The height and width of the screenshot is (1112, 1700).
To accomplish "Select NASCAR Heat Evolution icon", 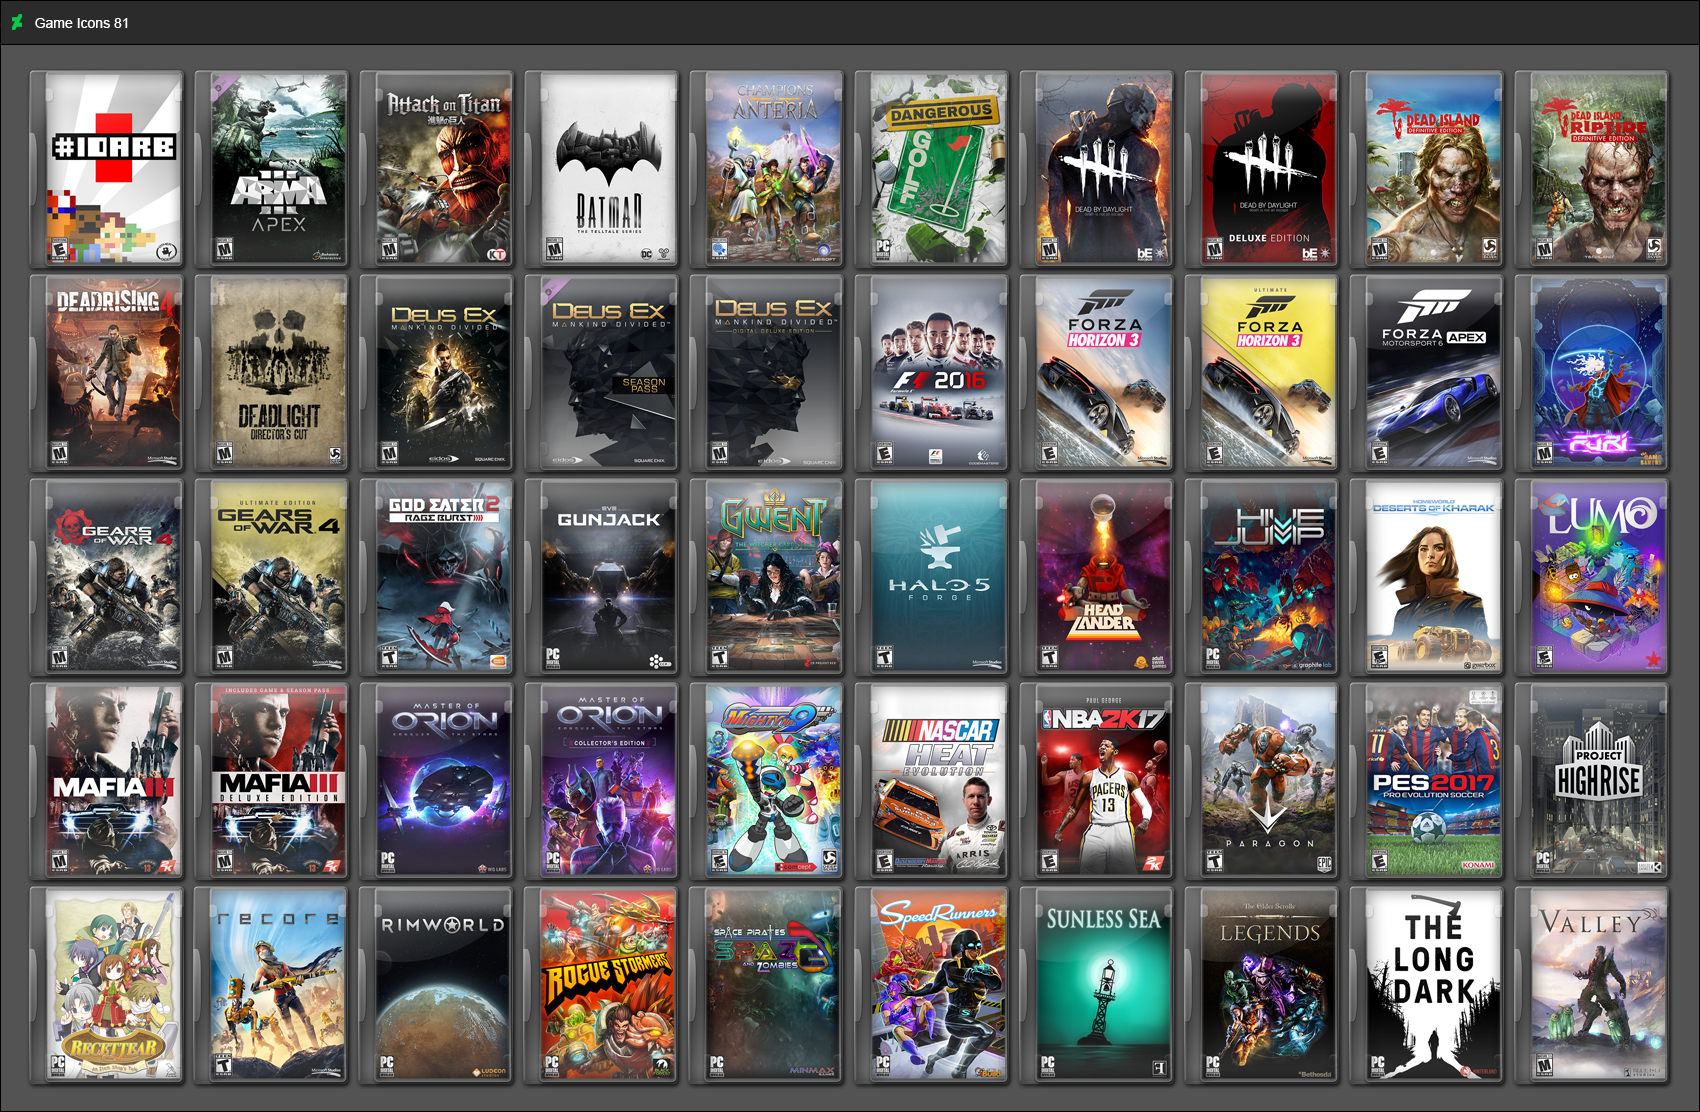I will pyautogui.click(x=932, y=782).
